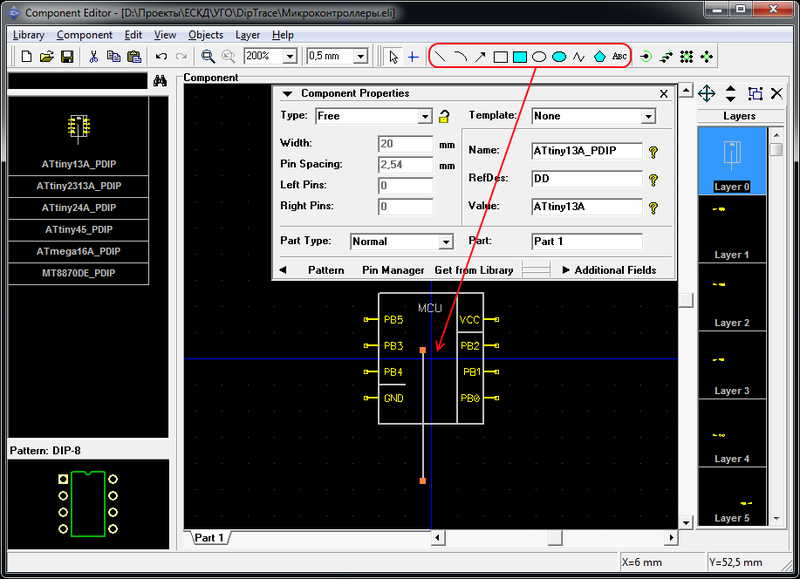Select the unfilled Ellipse tool
The height and width of the screenshot is (579, 800).
pos(539,57)
